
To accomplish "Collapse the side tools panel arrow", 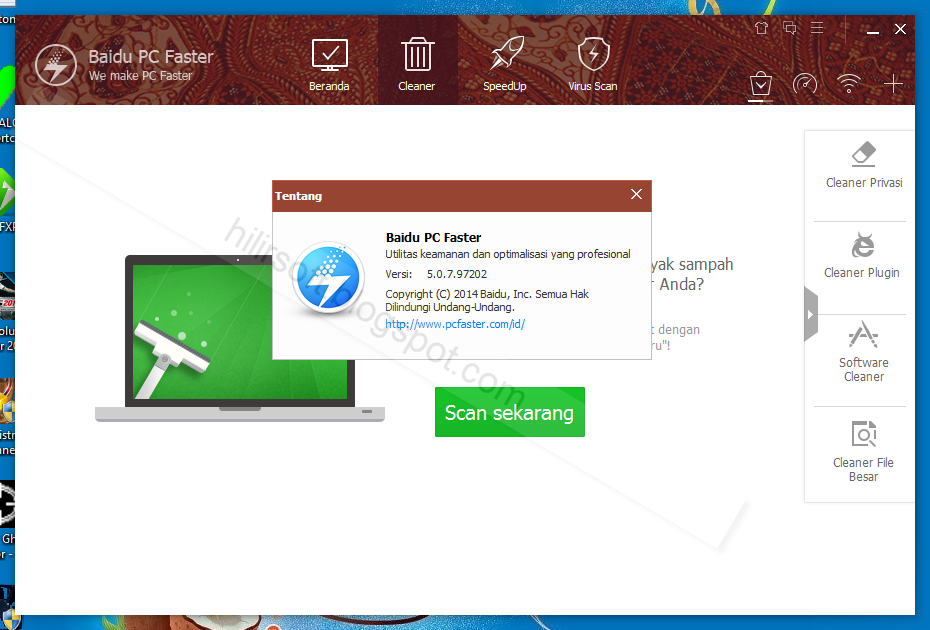I will pyautogui.click(x=811, y=314).
